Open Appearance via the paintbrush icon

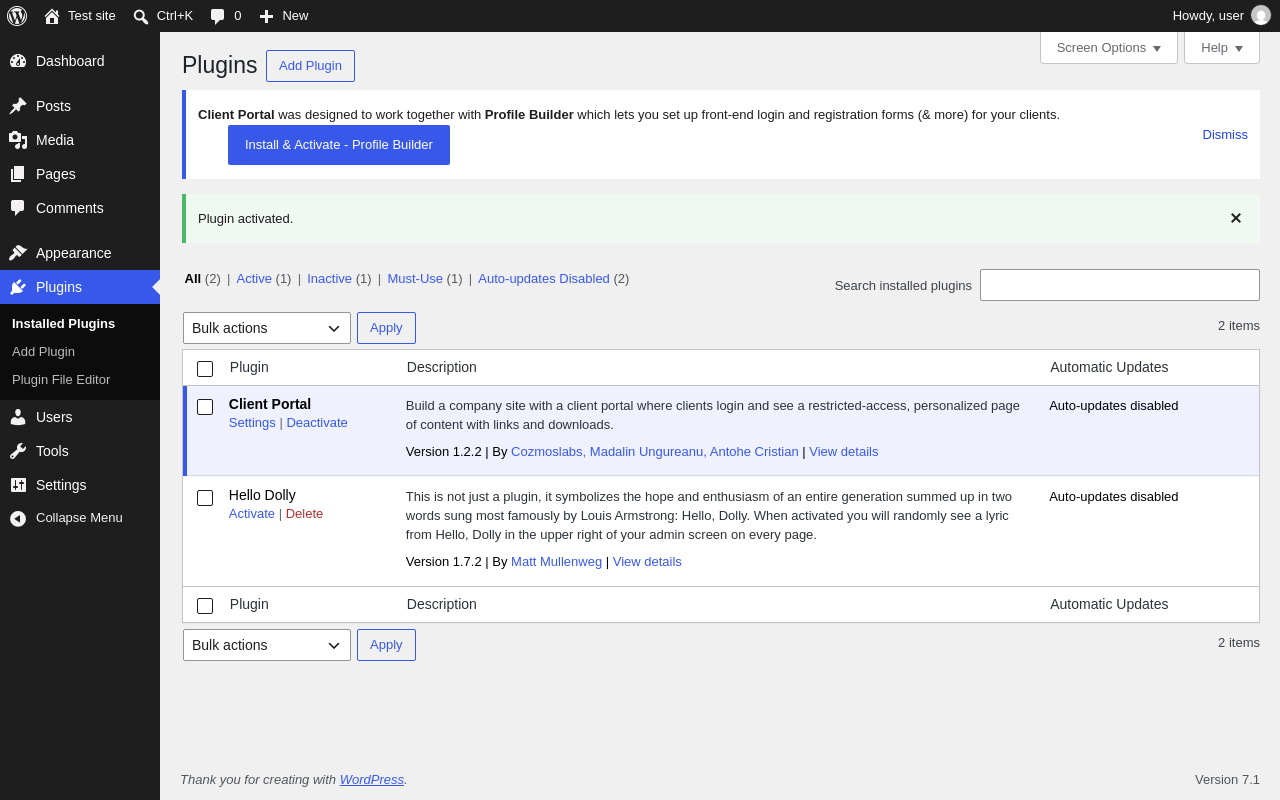(18, 253)
